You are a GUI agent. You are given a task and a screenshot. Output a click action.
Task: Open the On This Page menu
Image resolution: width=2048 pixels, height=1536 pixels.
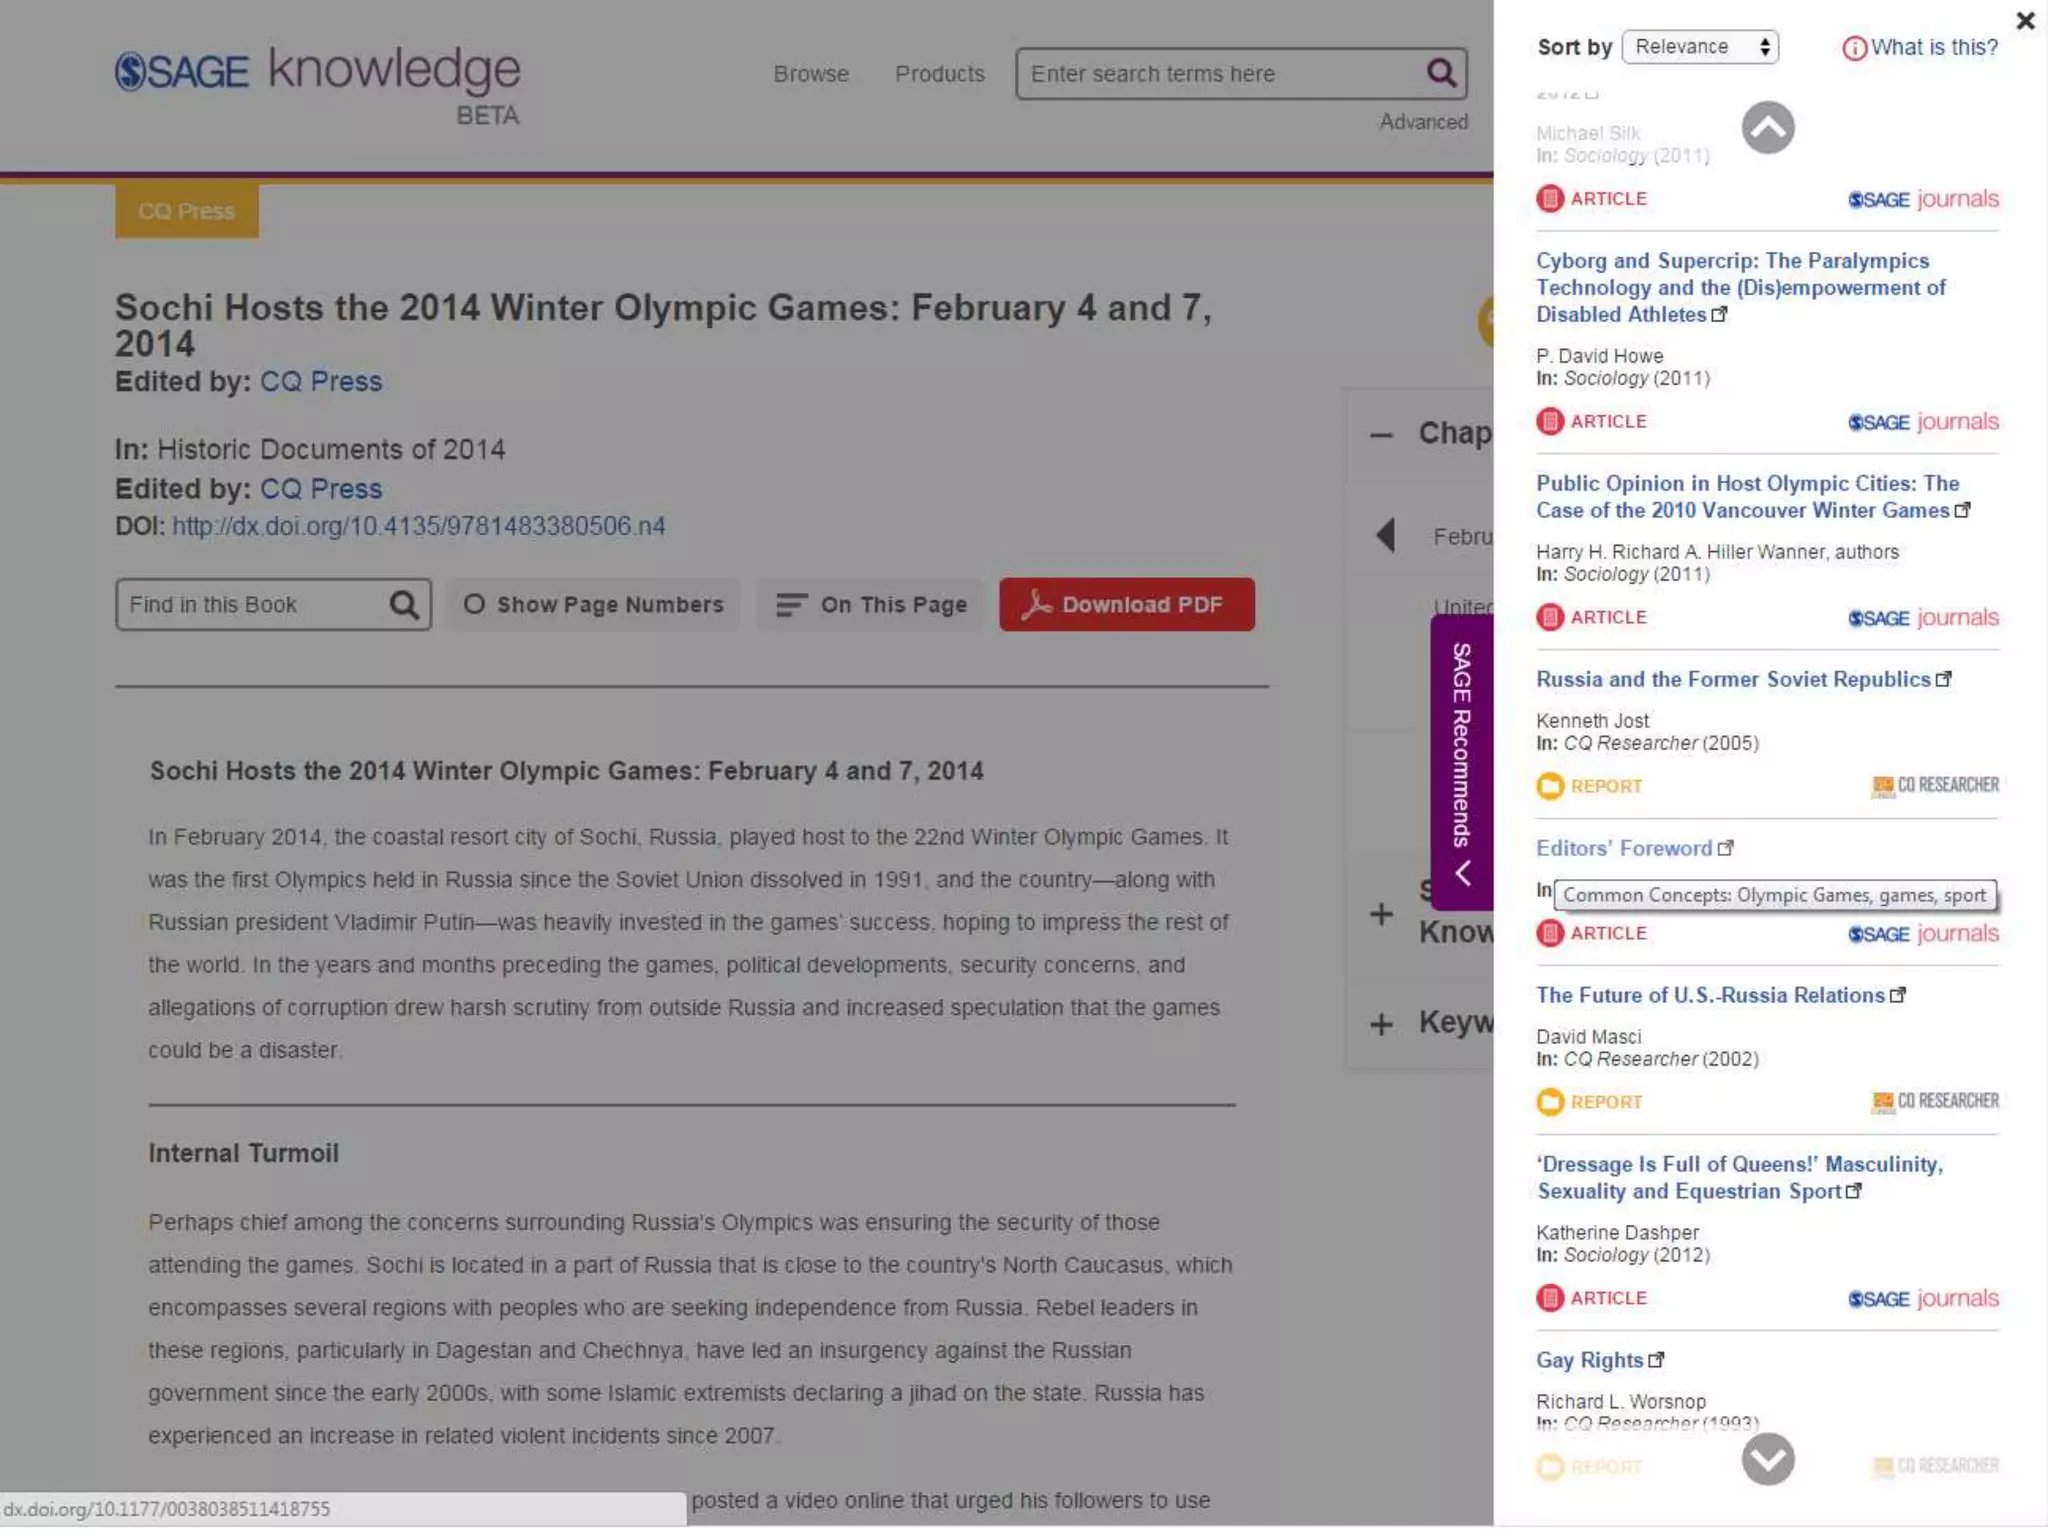[x=870, y=605]
